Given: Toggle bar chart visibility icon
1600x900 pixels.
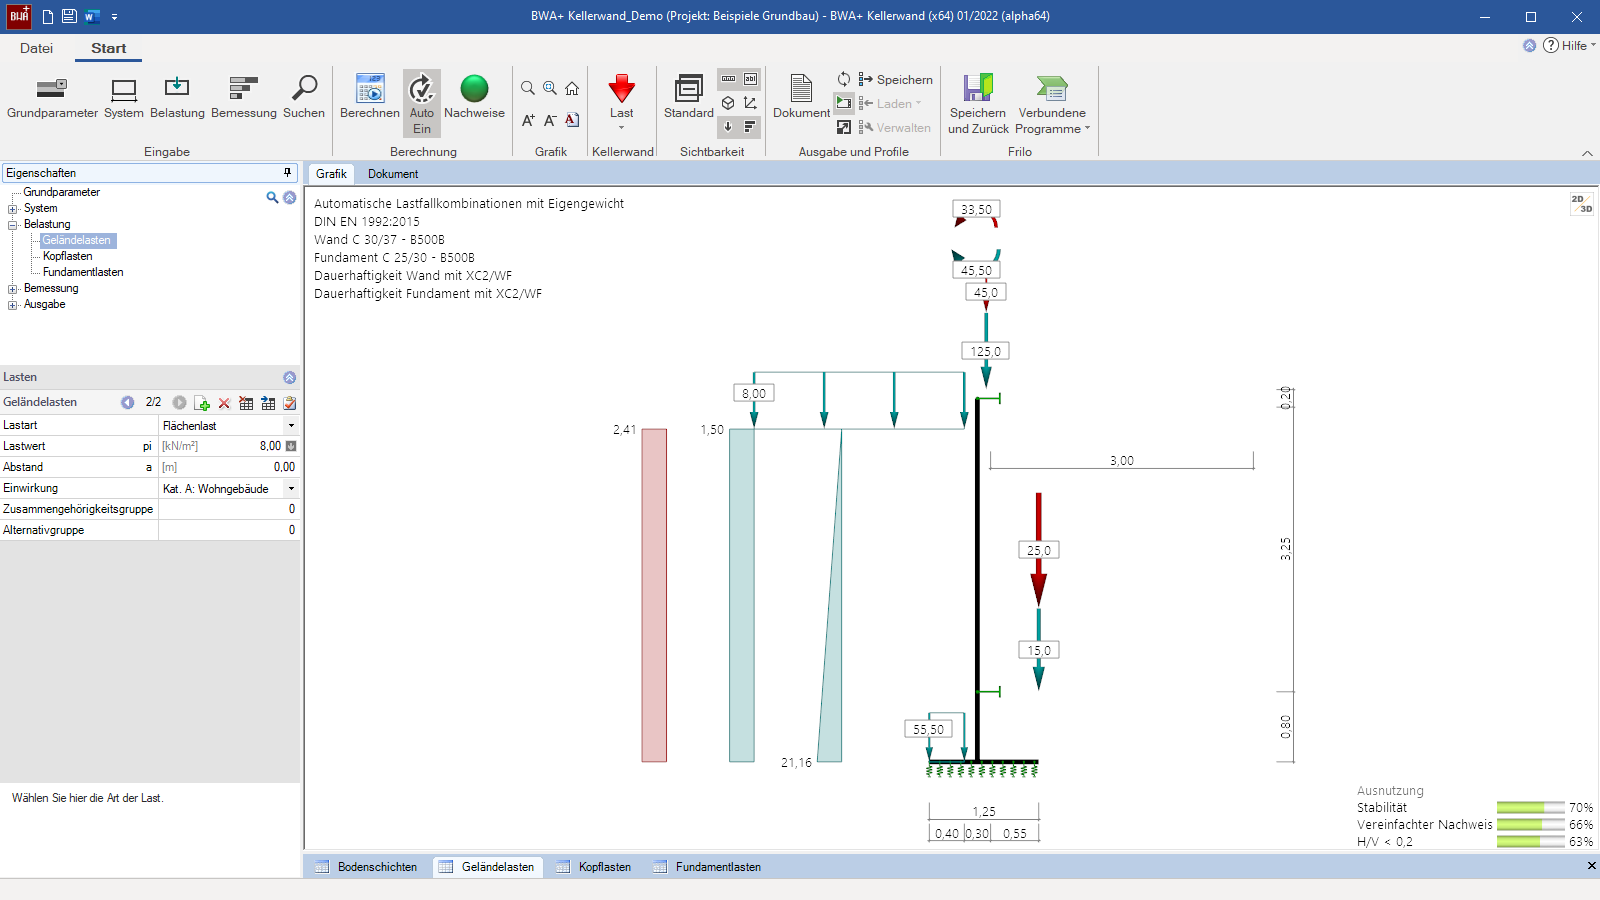Looking at the screenshot, I should [x=750, y=127].
